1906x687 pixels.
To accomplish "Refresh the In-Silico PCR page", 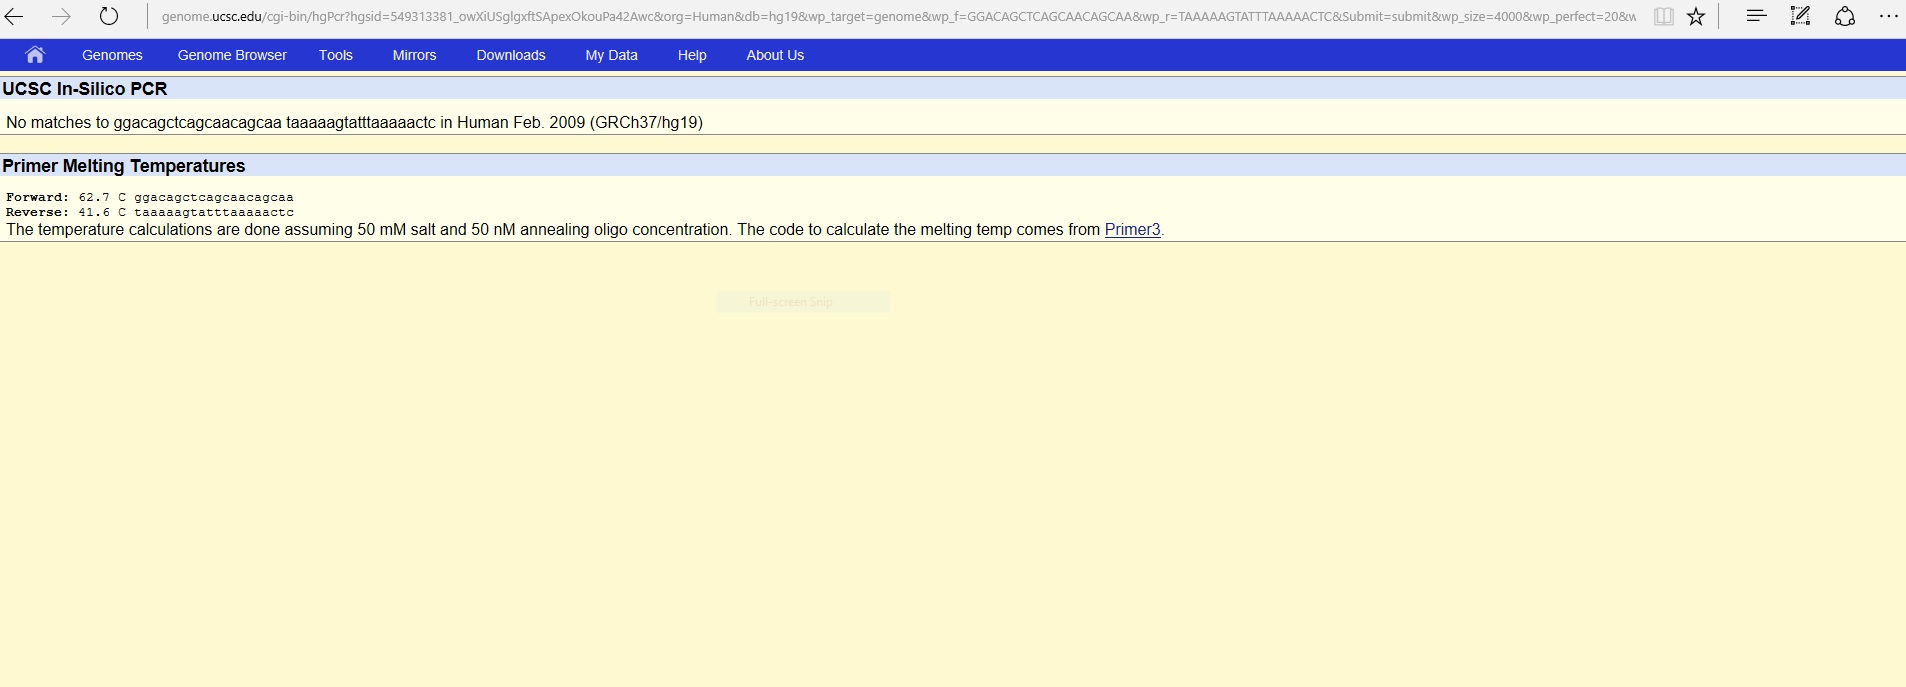I will (109, 16).
